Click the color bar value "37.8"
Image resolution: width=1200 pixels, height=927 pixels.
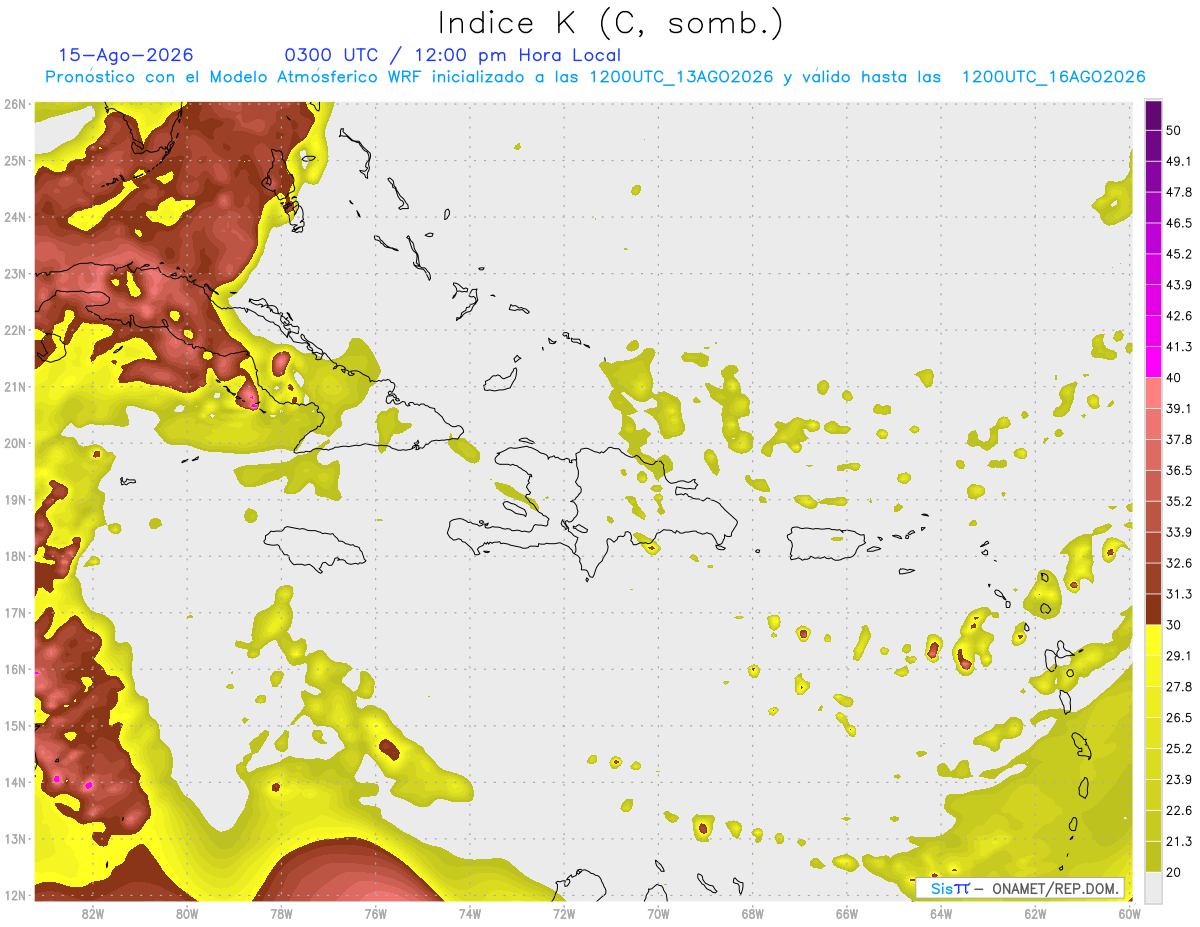coord(1179,440)
